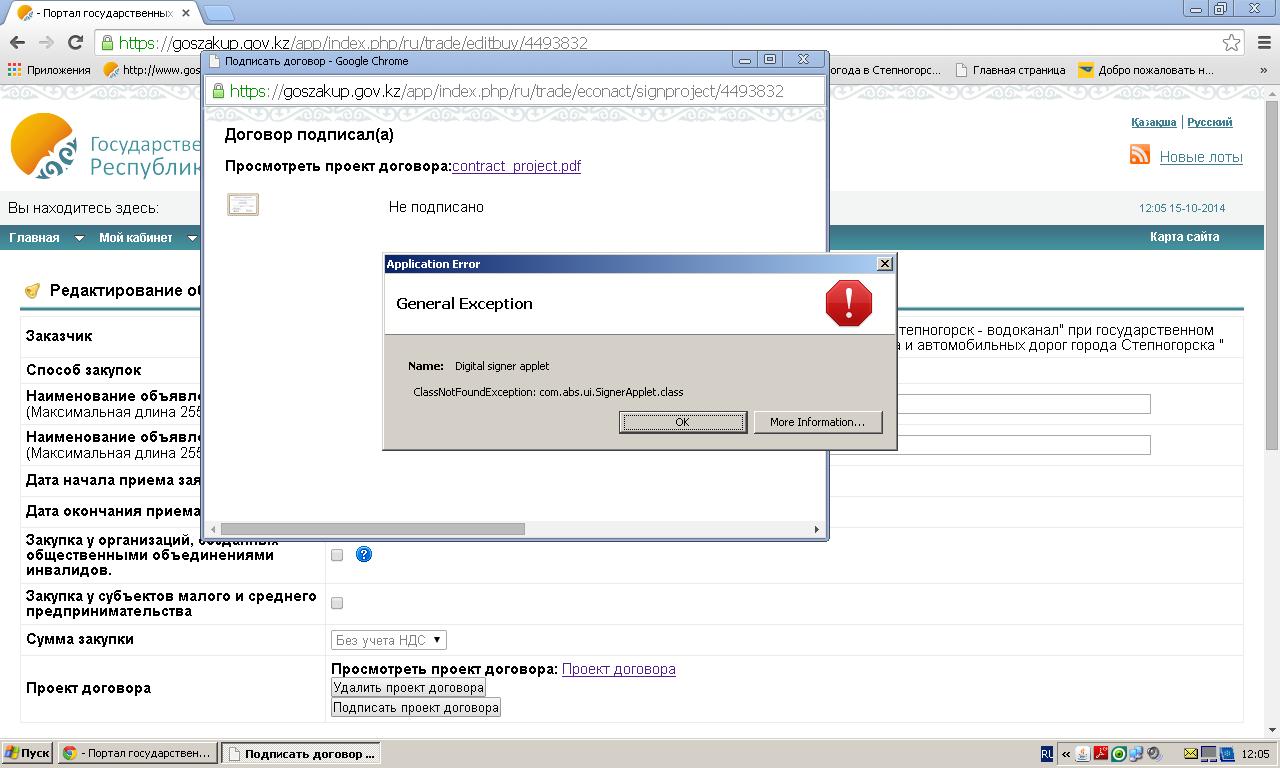Click the monitor display tray icon
The width and height of the screenshot is (1280, 768).
click(x=1209, y=754)
